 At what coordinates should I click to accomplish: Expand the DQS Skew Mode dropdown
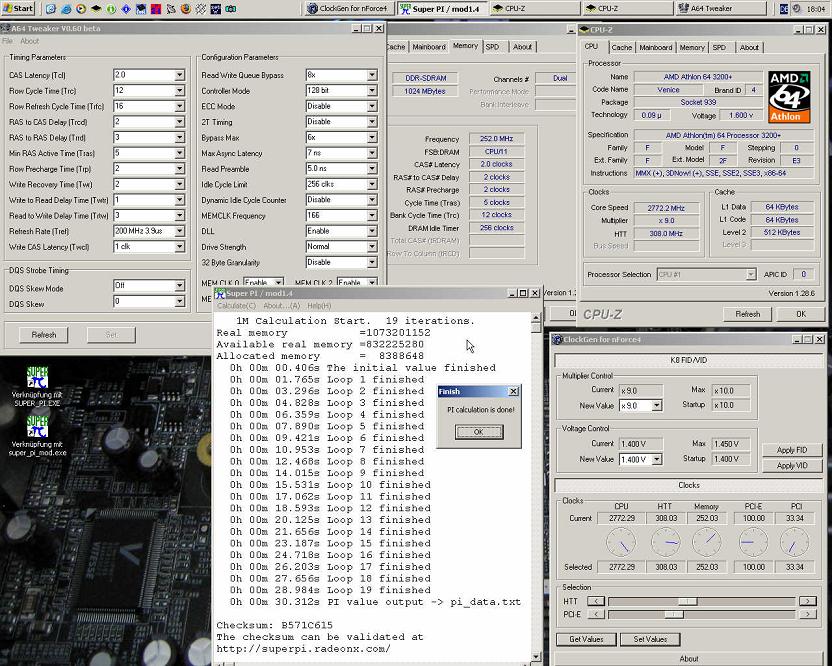pos(180,286)
